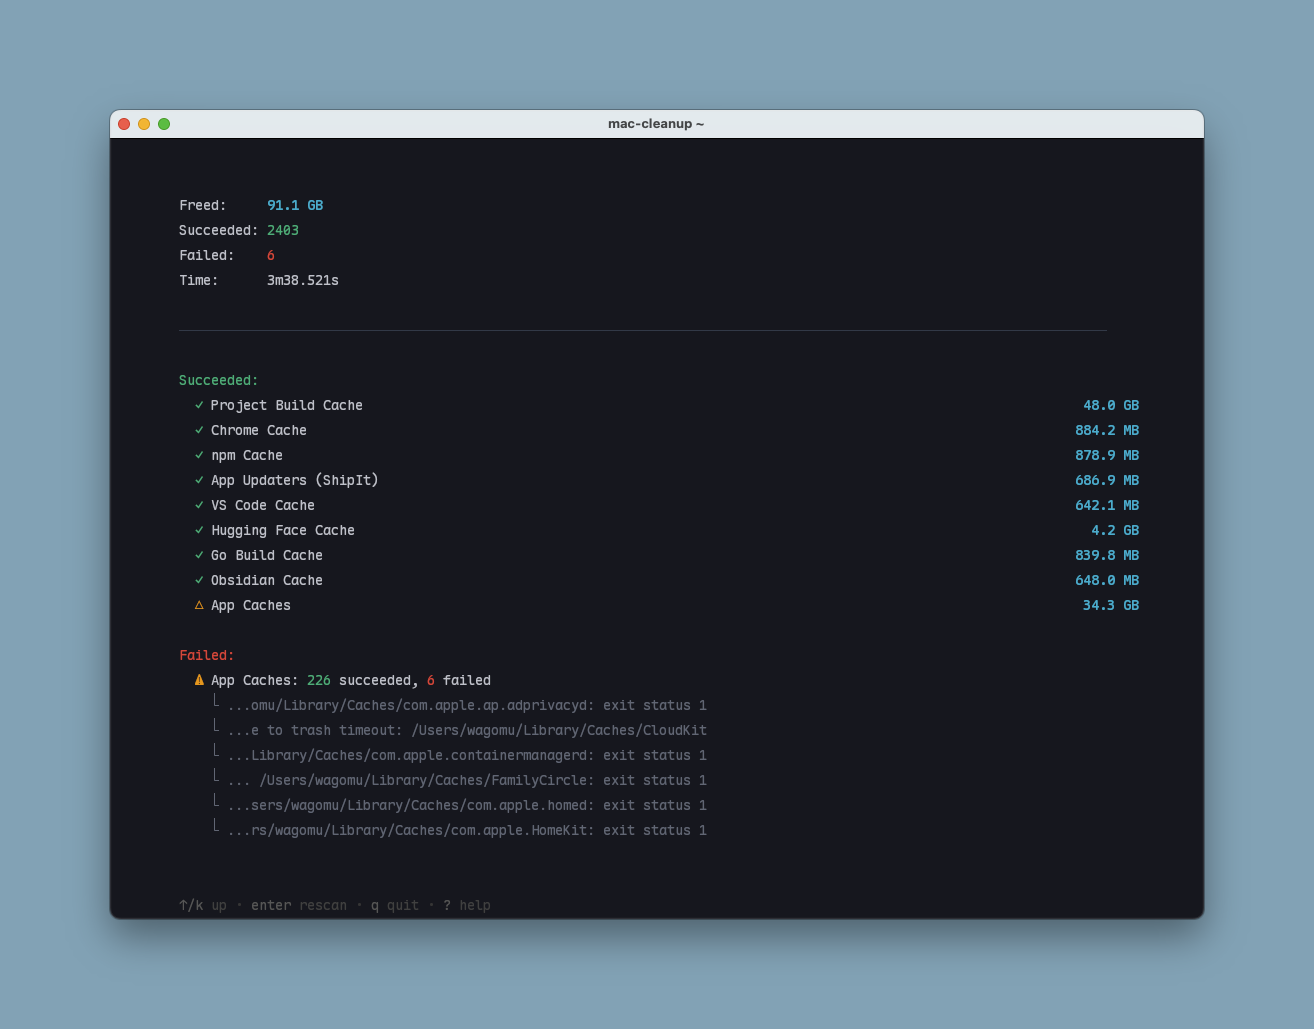Click the checkmark beside Go Build Cache
Image resolution: width=1314 pixels, height=1029 pixels.
pyautogui.click(x=199, y=555)
